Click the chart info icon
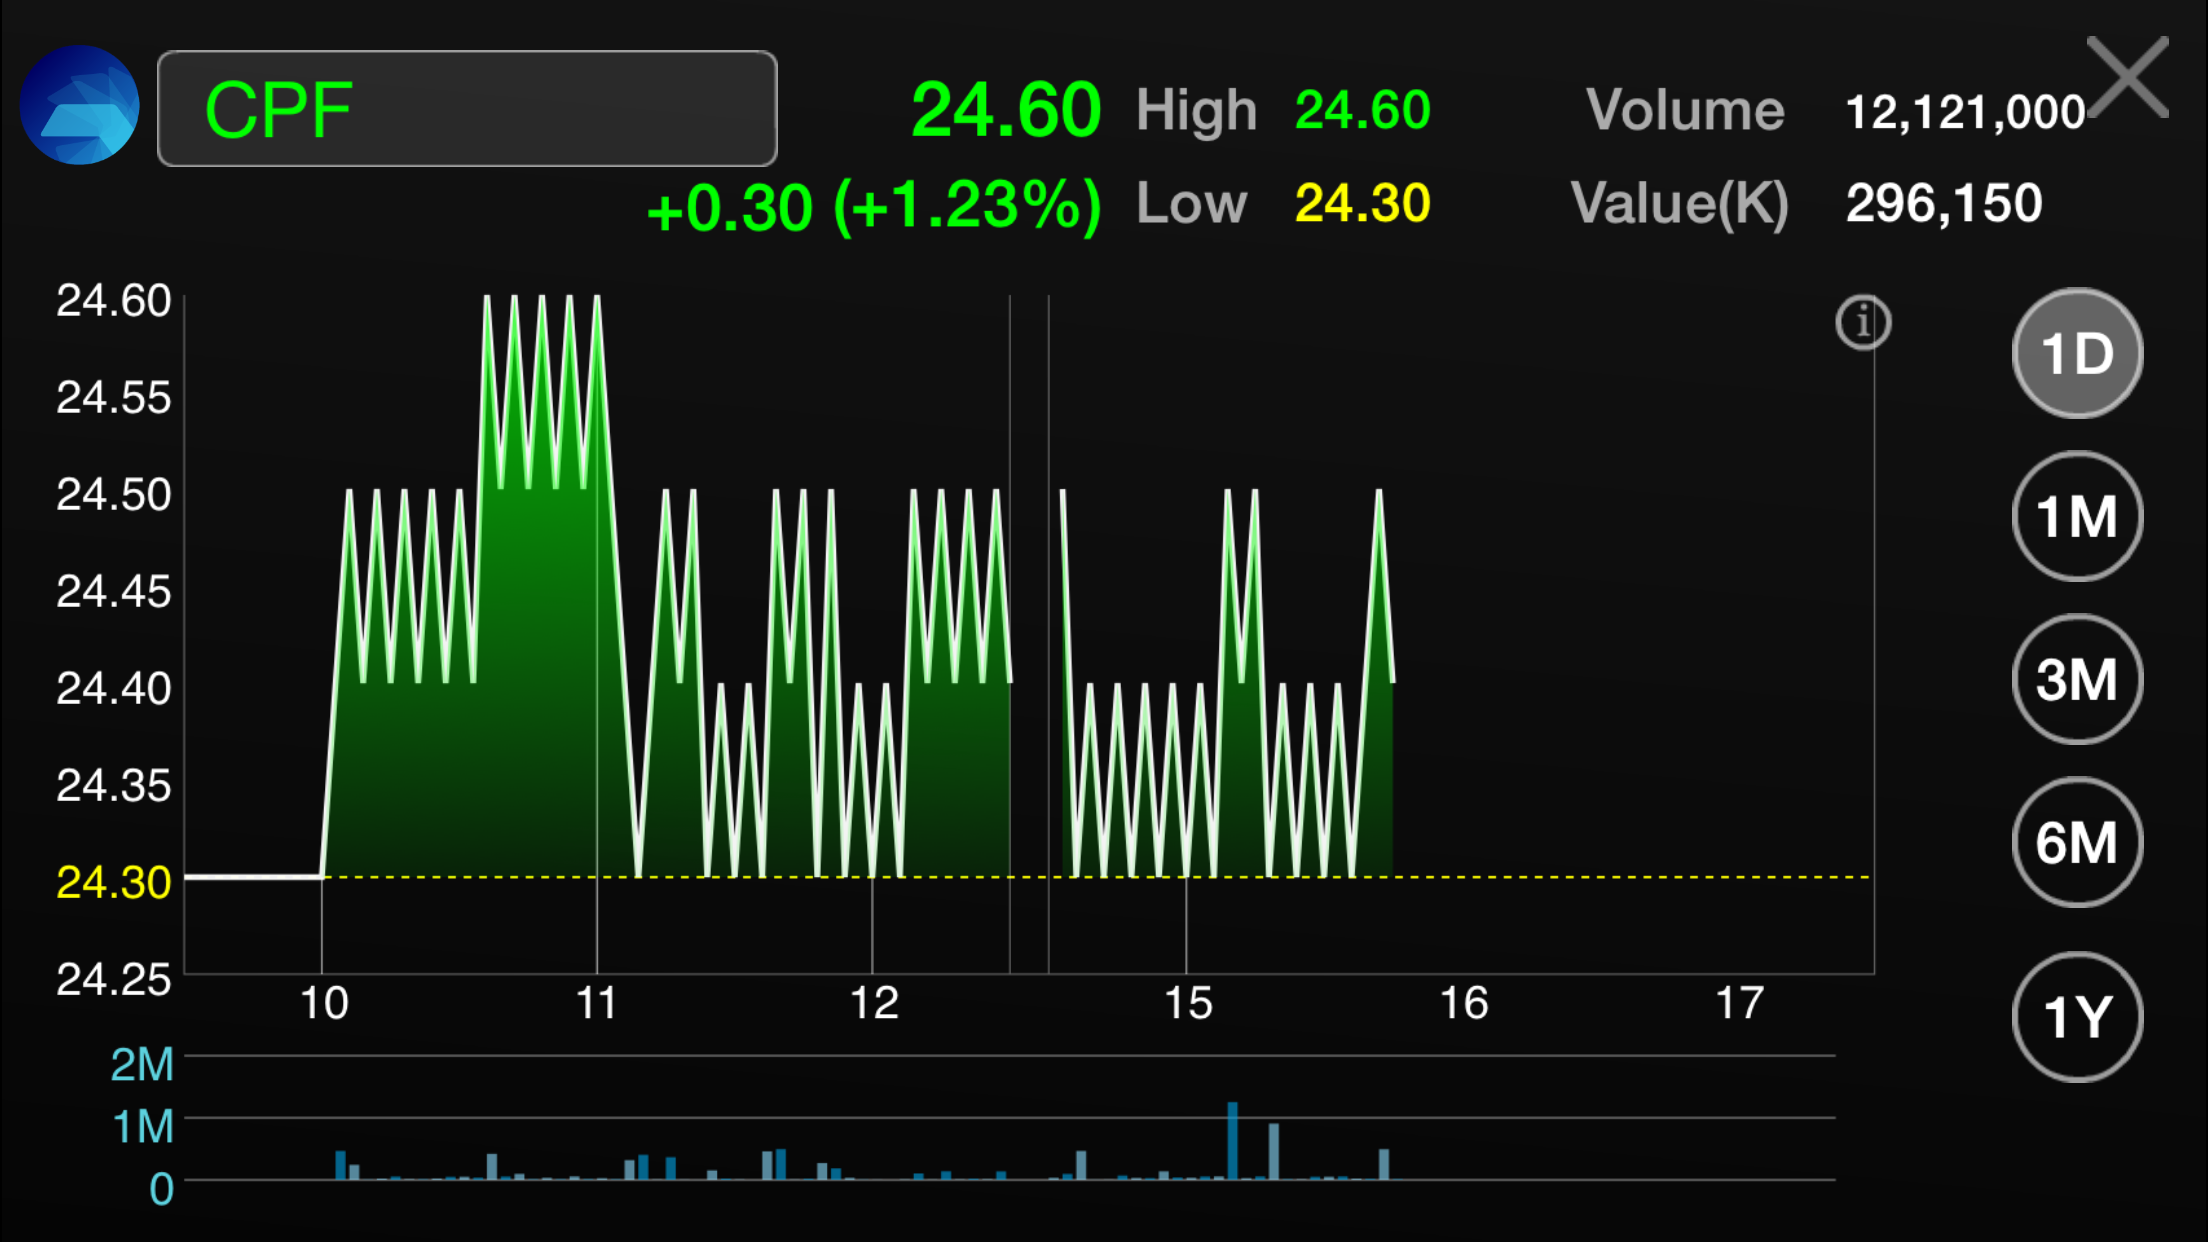This screenshot has height=1242, width=2208. [x=1863, y=322]
